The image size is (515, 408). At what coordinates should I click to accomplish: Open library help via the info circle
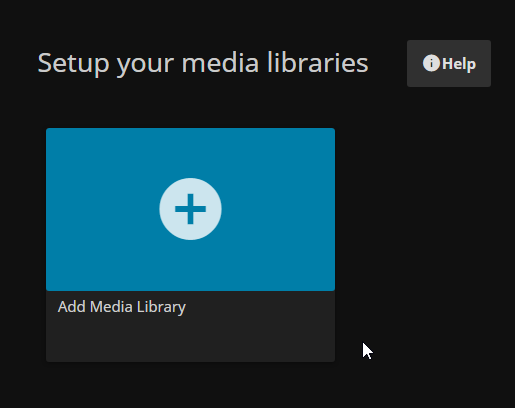click(431, 63)
